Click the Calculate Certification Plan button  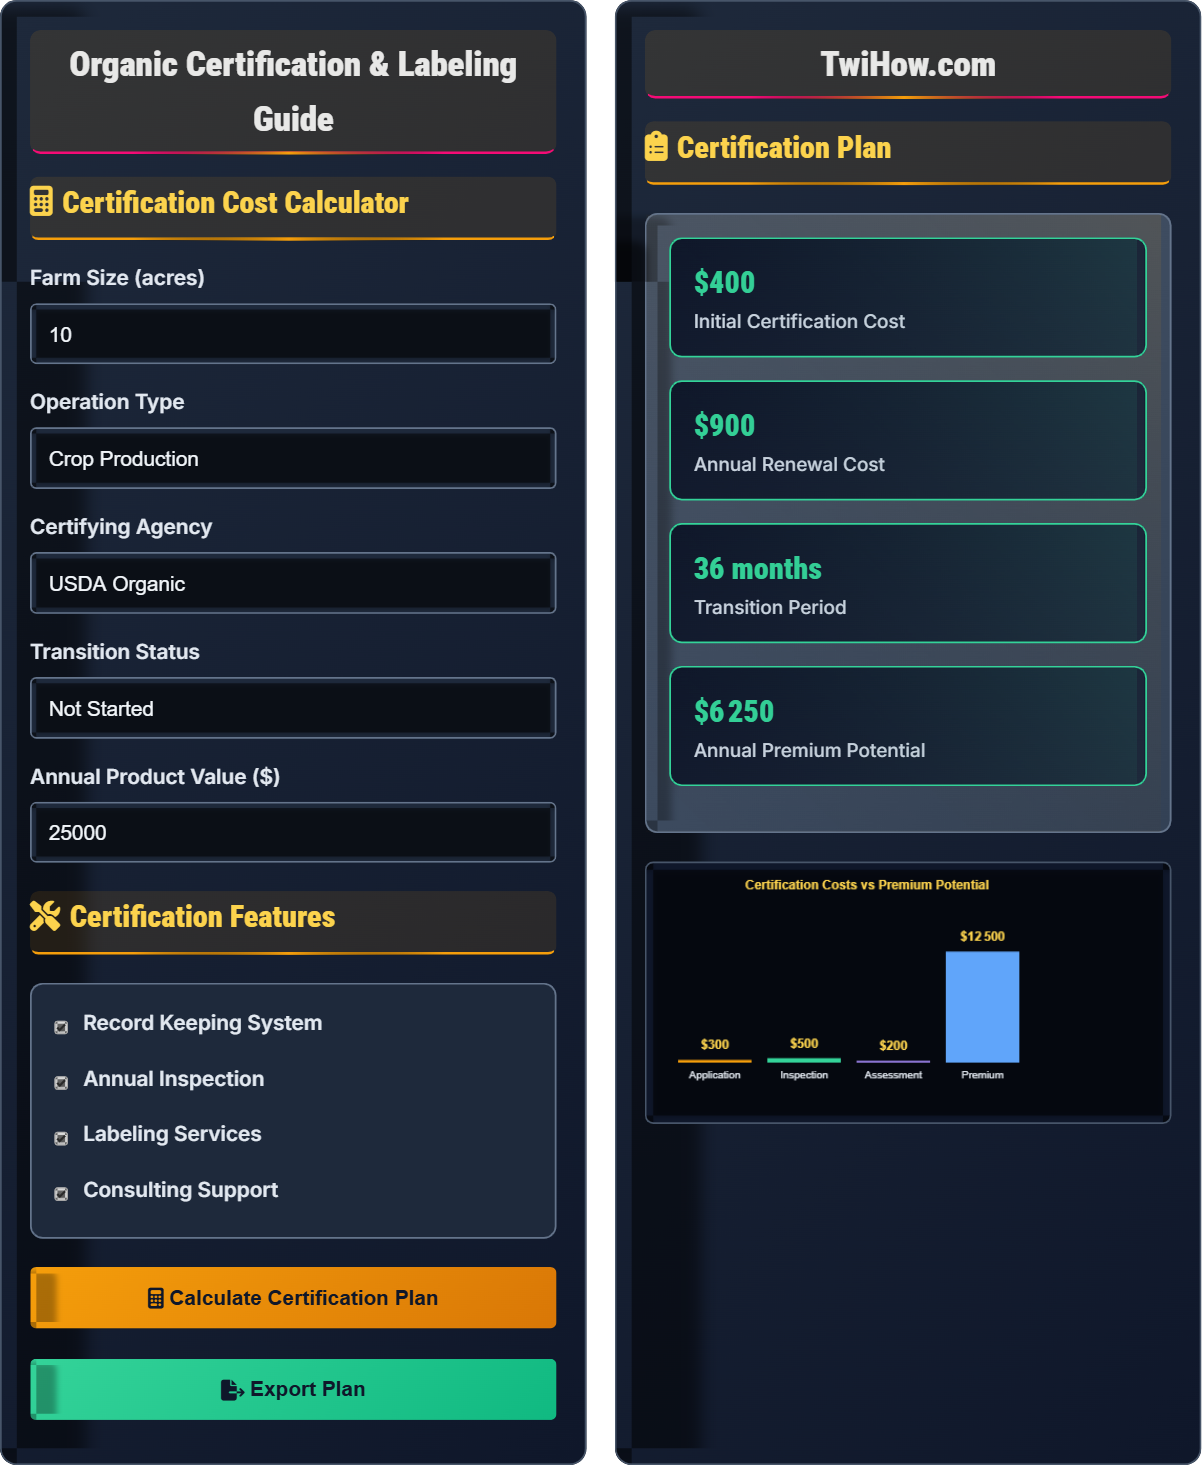tap(293, 1298)
